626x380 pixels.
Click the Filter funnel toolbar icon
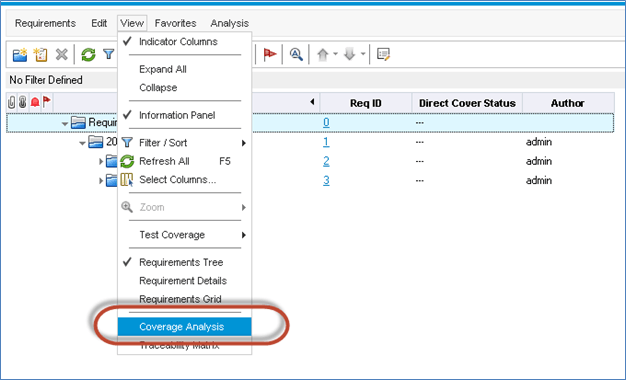(109, 54)
